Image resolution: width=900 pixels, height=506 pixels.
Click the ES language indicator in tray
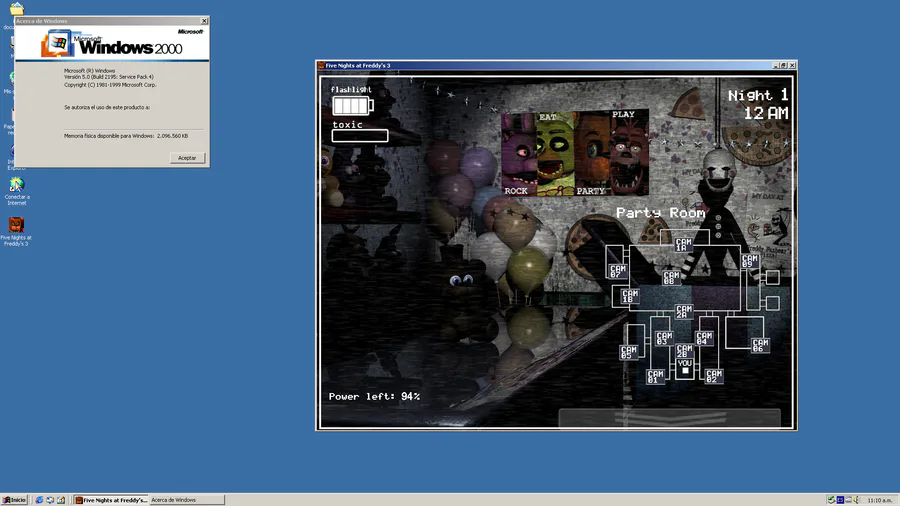click(x=840, y=500)
